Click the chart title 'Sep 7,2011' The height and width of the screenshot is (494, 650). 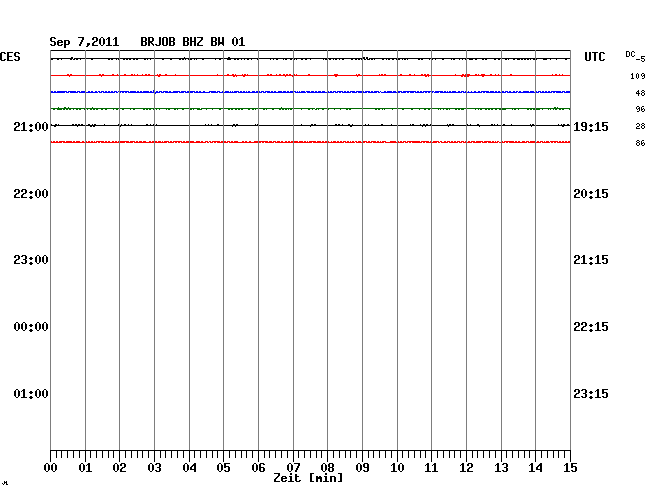click(84, 42)
